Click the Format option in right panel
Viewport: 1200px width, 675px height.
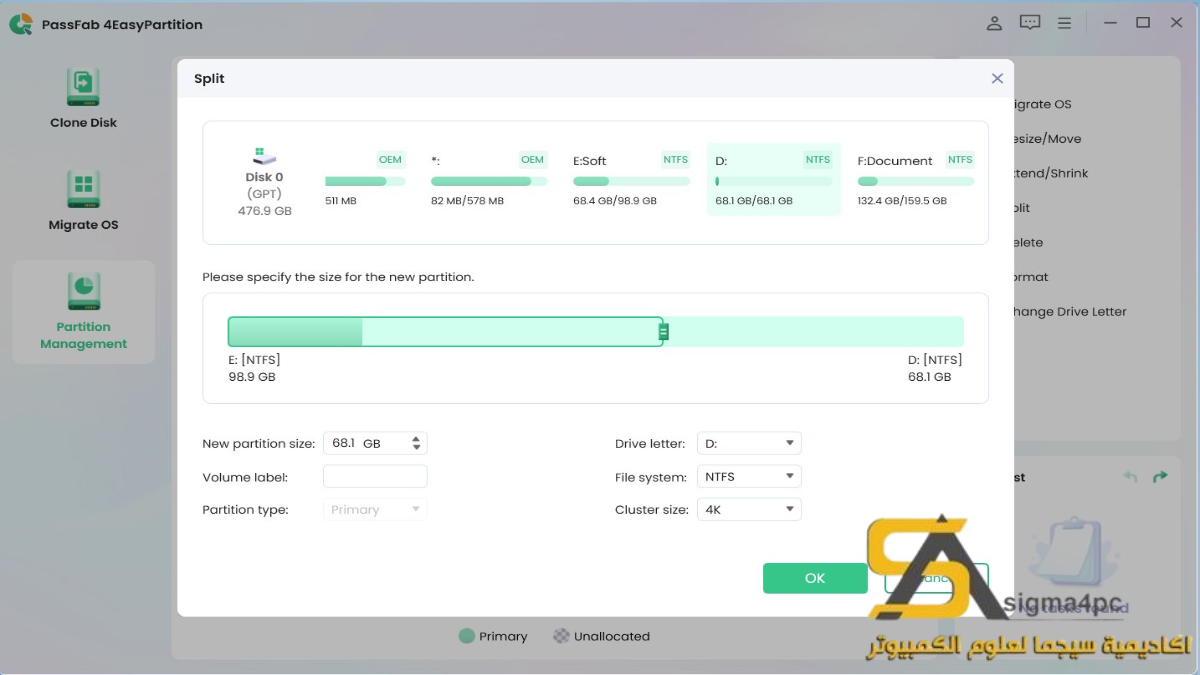[1031, 277]
